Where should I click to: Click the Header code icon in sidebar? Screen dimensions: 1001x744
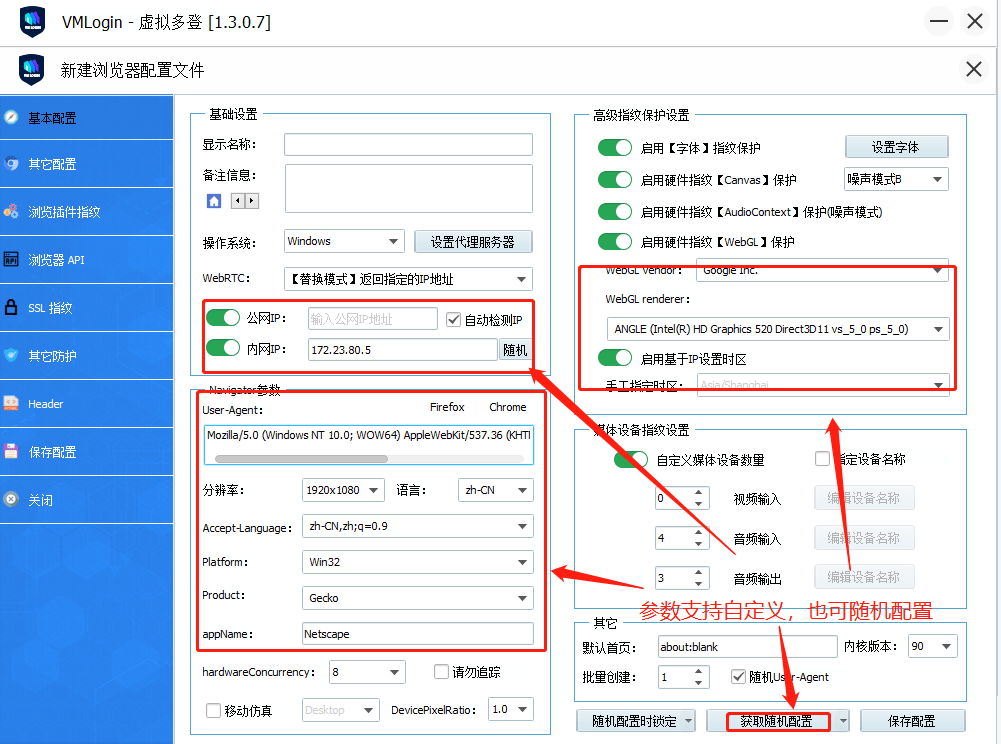click(11, 403)
